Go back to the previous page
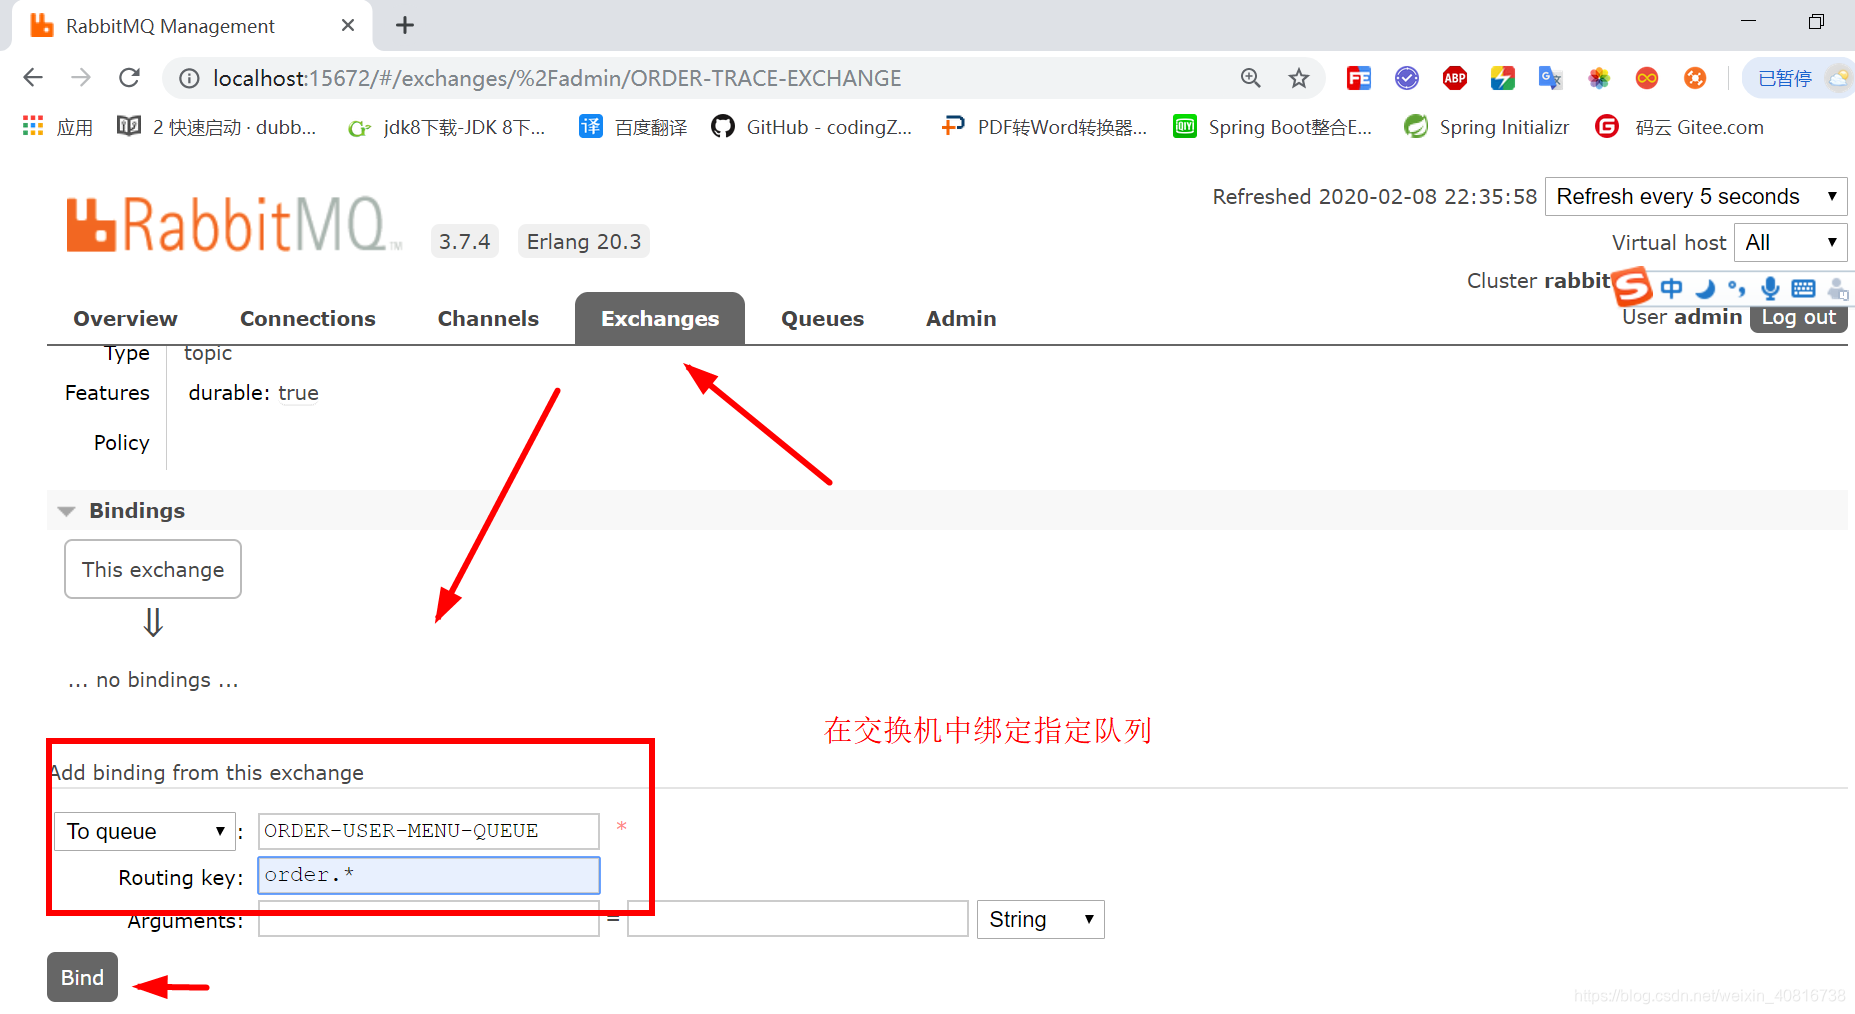This screenshot has height=1014, width=1855. click(33, 78)
